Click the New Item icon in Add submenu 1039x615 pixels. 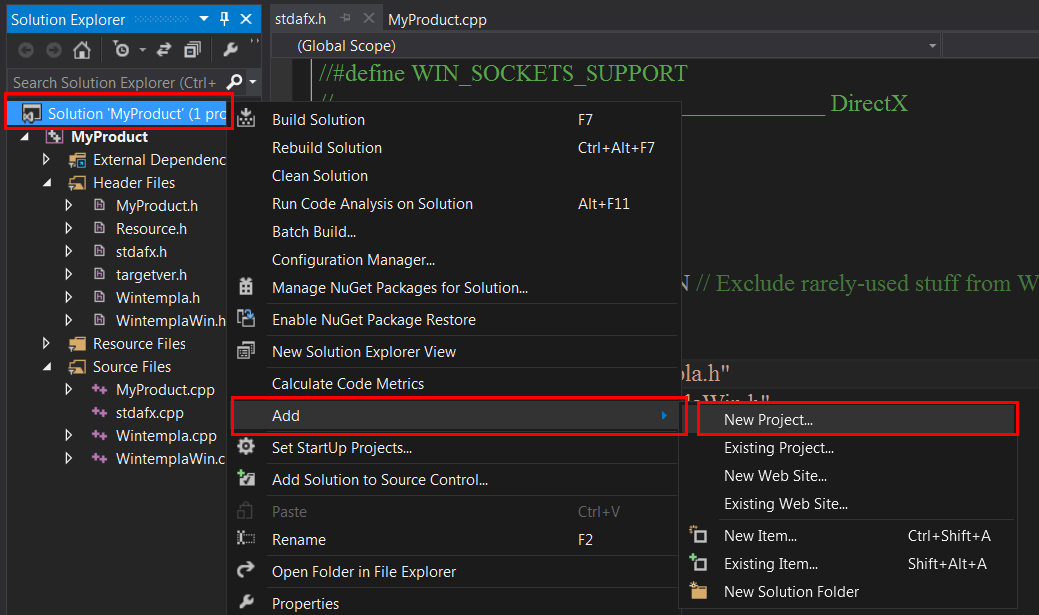click(x=698, y=534)
